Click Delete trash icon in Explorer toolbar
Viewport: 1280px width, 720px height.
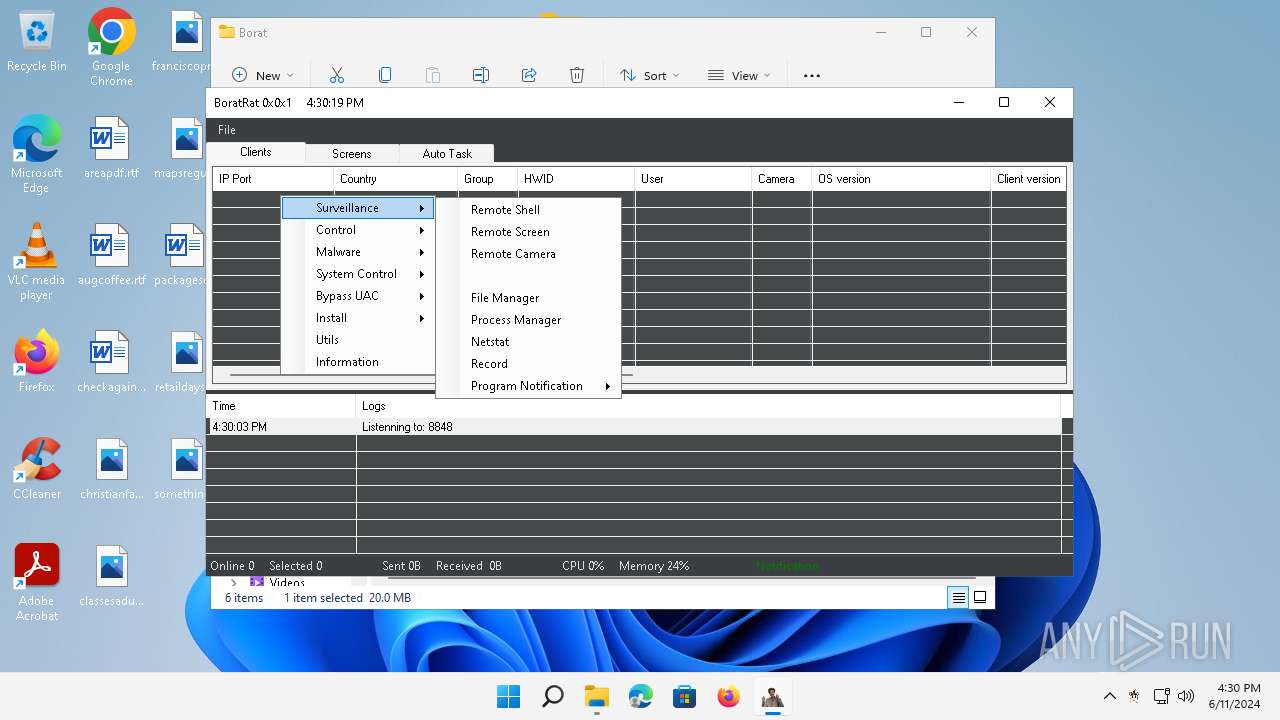click(x=577, y=75)
